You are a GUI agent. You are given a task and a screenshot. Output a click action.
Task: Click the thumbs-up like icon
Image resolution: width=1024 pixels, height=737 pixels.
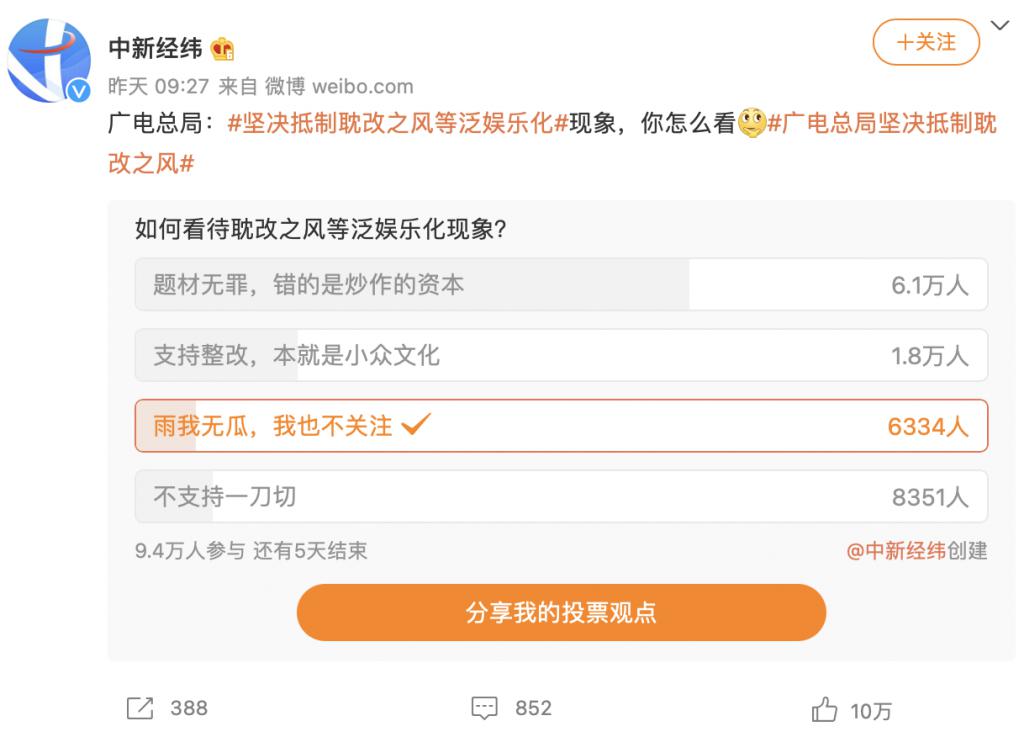(x=826, y=708)
